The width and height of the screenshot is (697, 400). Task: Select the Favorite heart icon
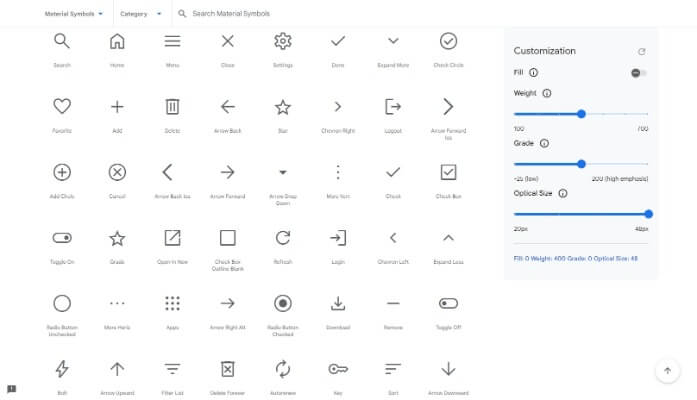(62, 106)
